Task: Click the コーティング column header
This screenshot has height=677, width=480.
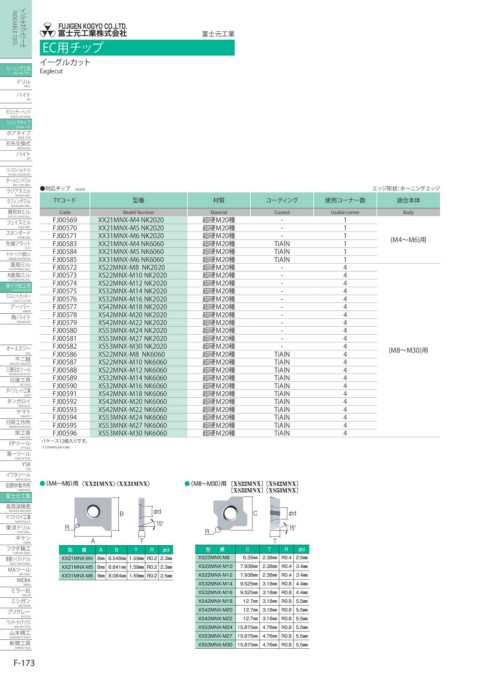Action: point(282,200)
